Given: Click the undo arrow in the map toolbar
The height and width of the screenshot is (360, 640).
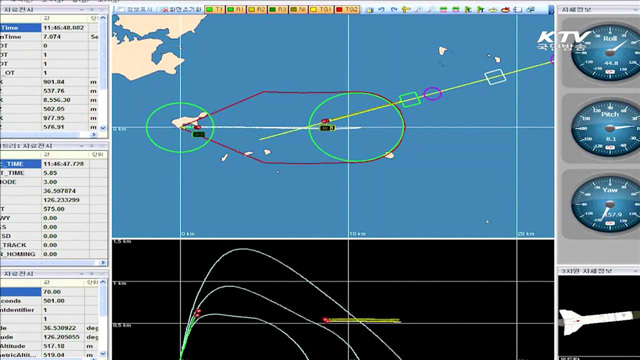Looking at the screenshot, I should (x=381, y=9).
